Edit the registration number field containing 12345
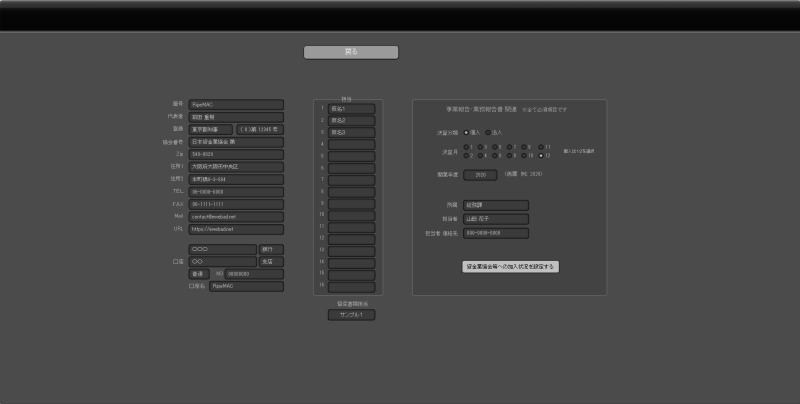800x404 pixels. click(x=260, y=130)
